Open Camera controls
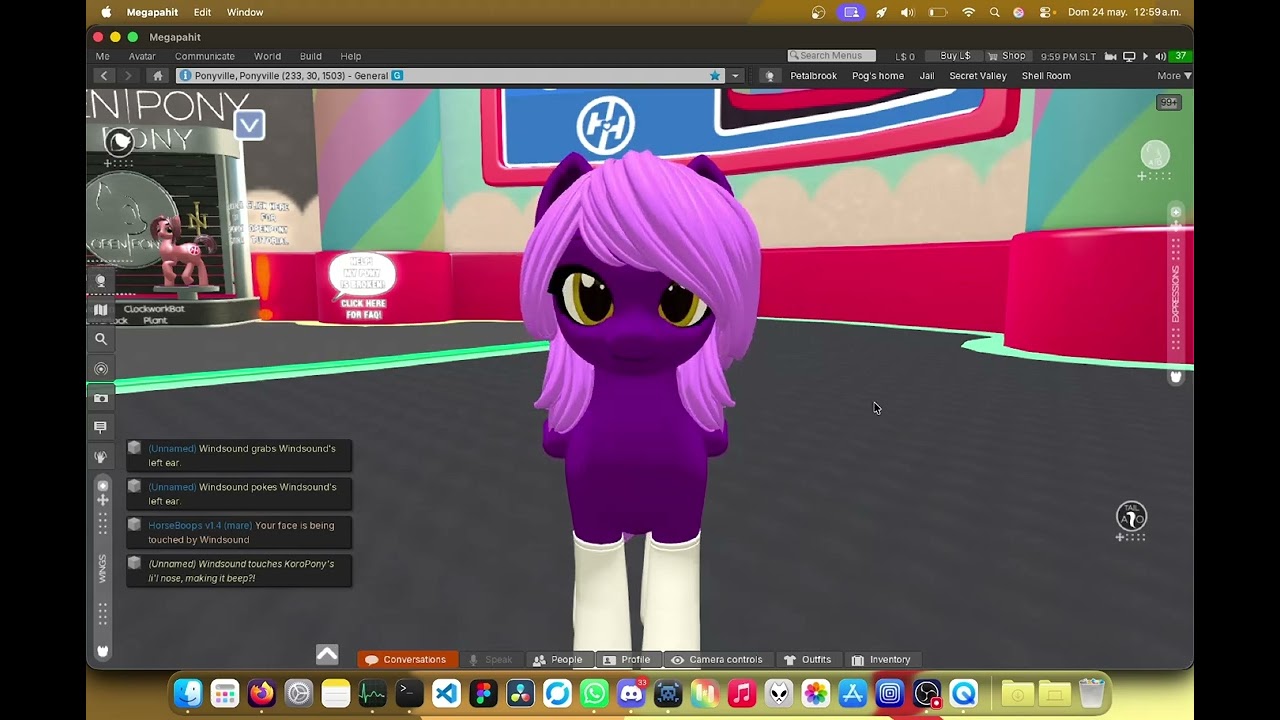 click(x=717, y=660)
